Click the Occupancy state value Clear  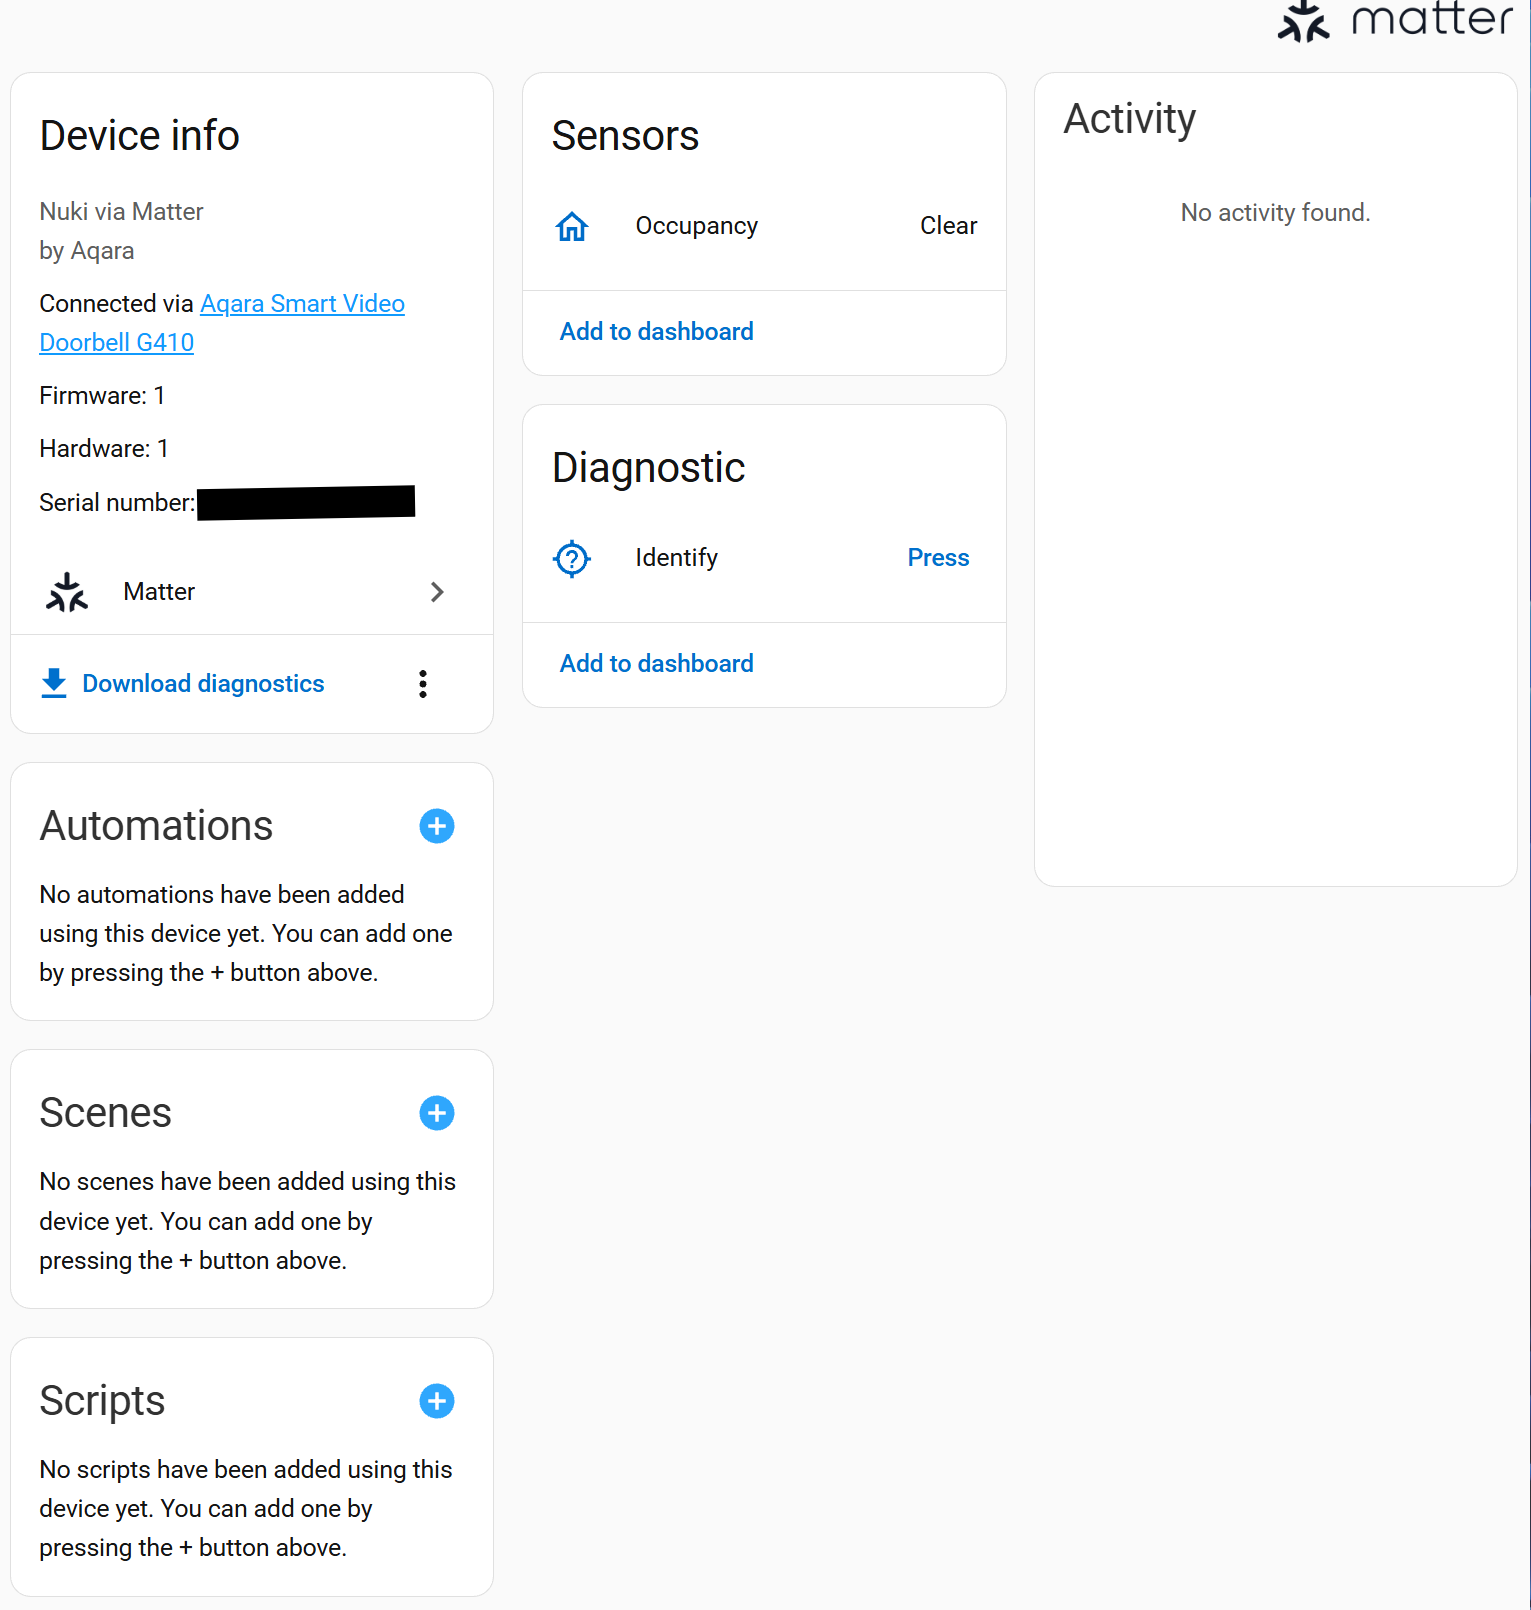(x=947, y=226)
